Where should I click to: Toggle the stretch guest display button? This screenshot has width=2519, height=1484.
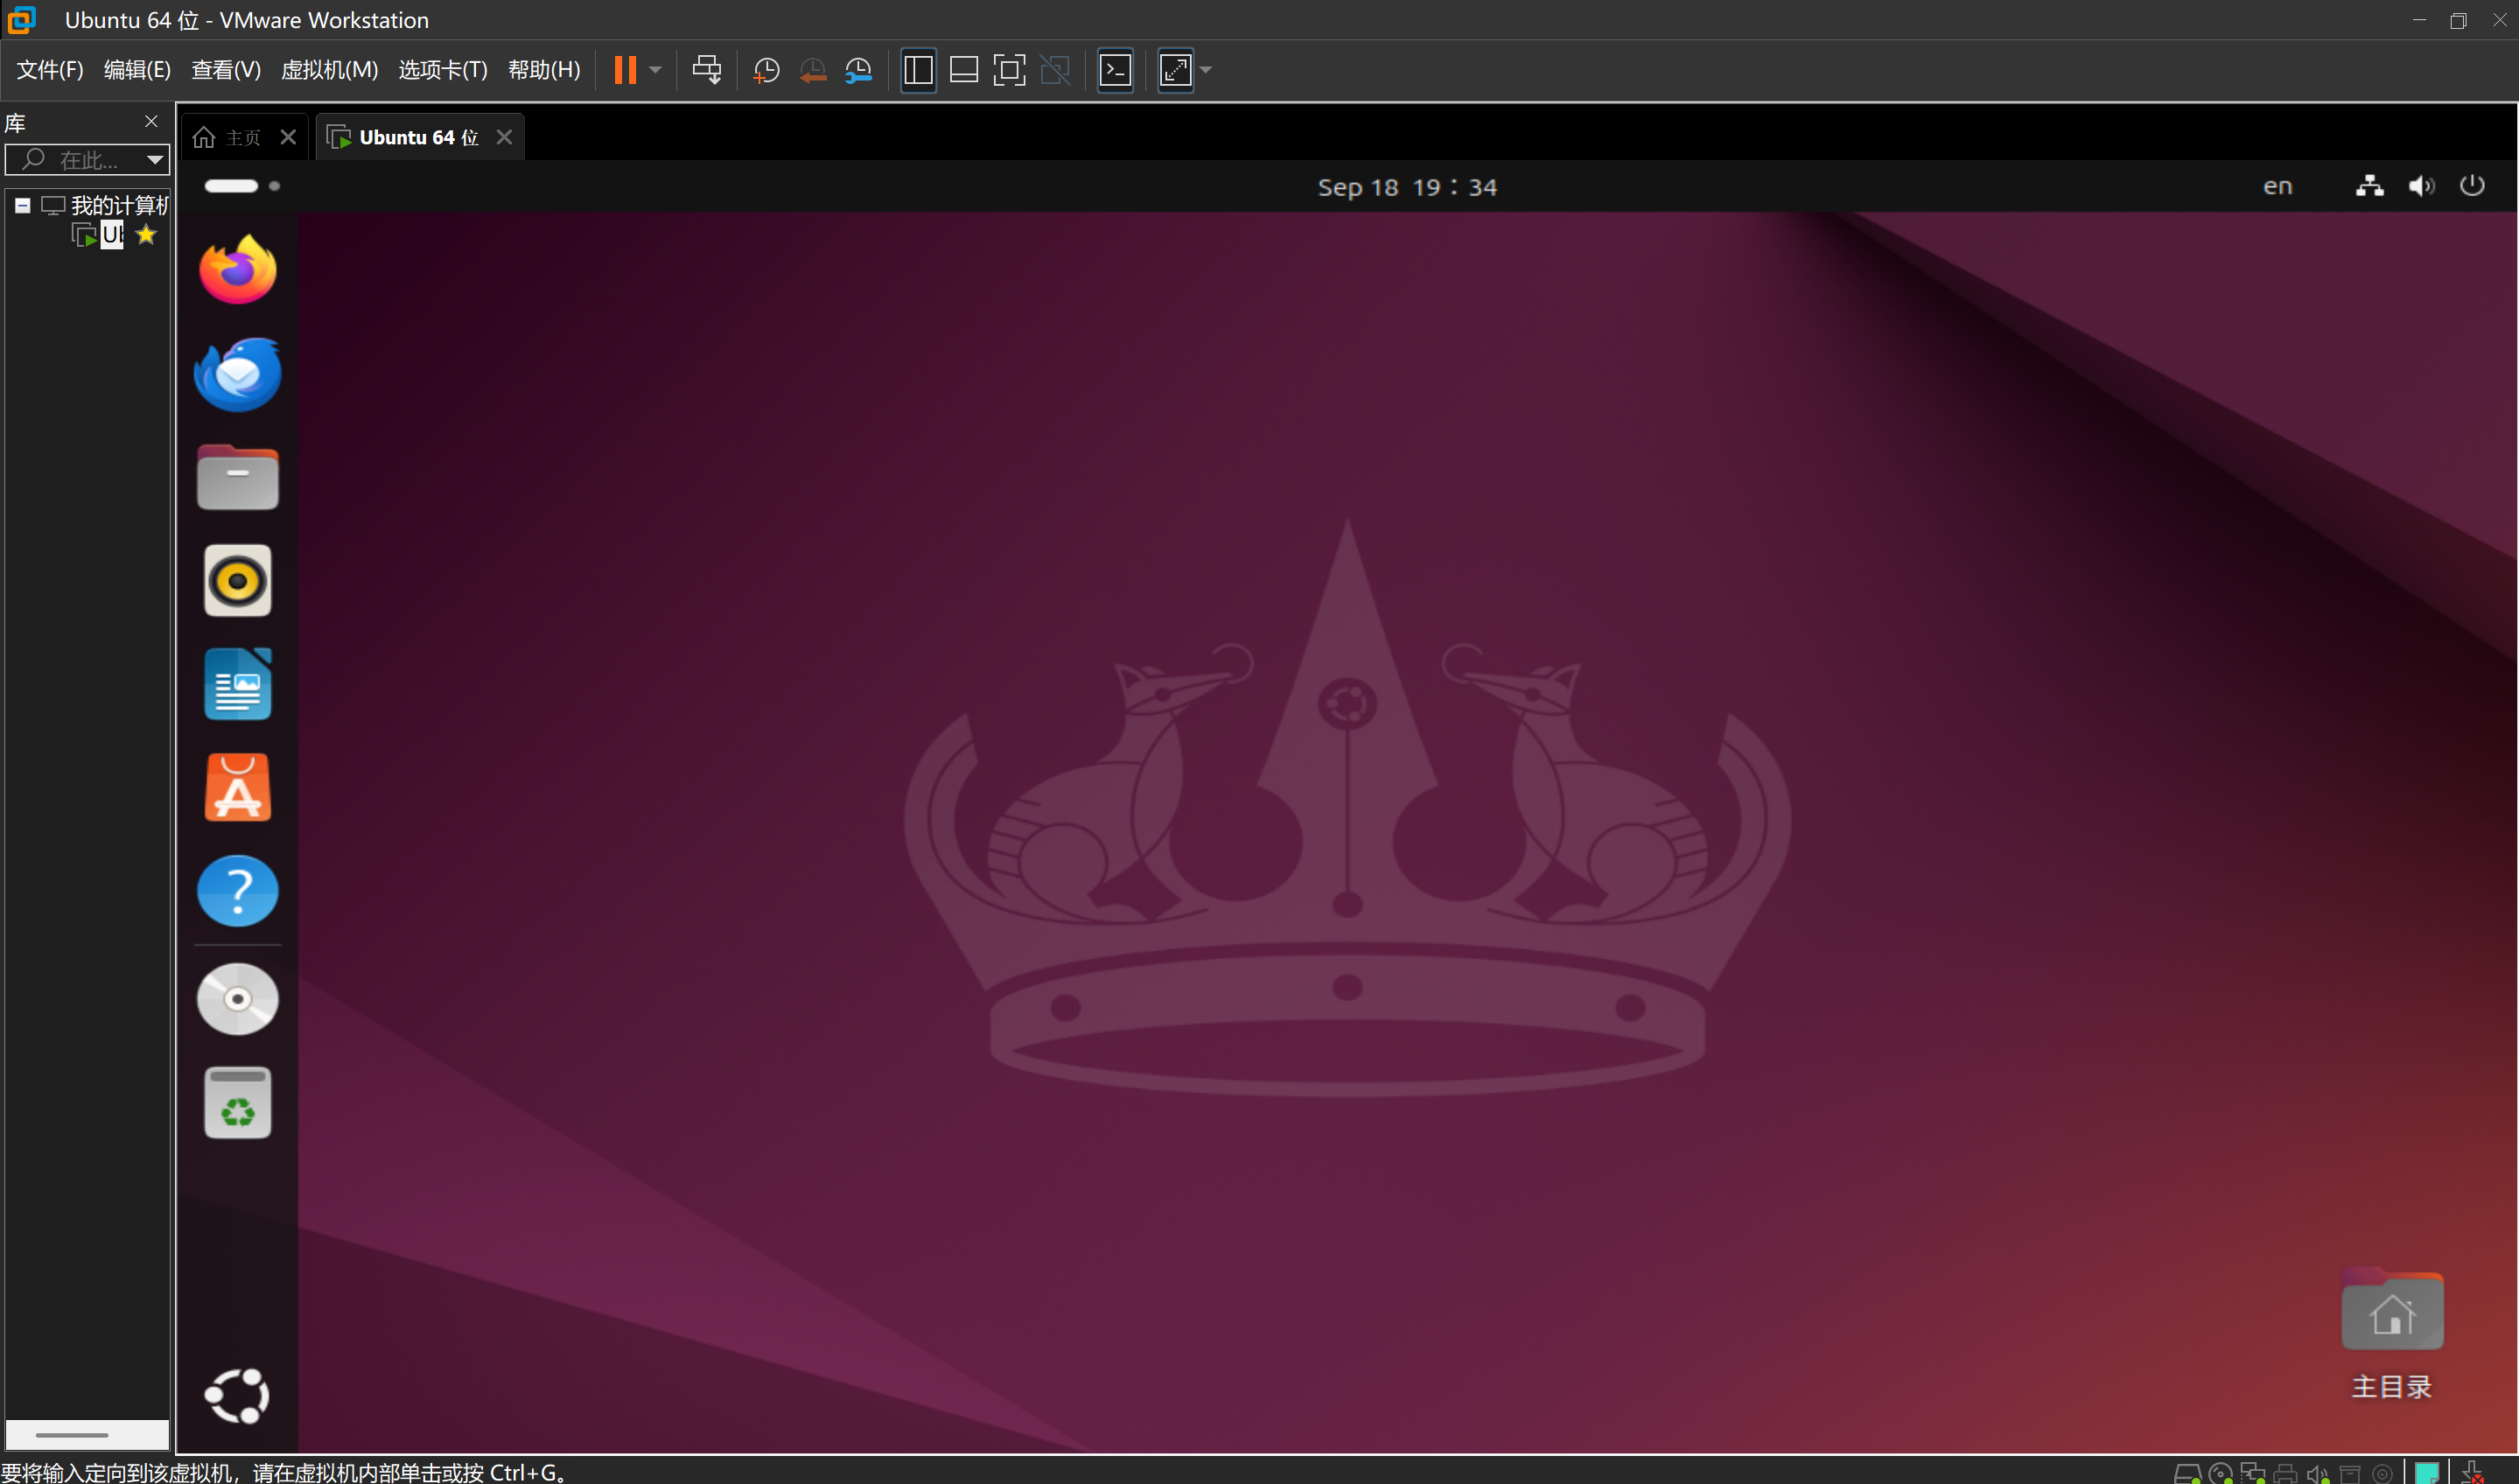pyautogui.click(x=1175, y=70)
